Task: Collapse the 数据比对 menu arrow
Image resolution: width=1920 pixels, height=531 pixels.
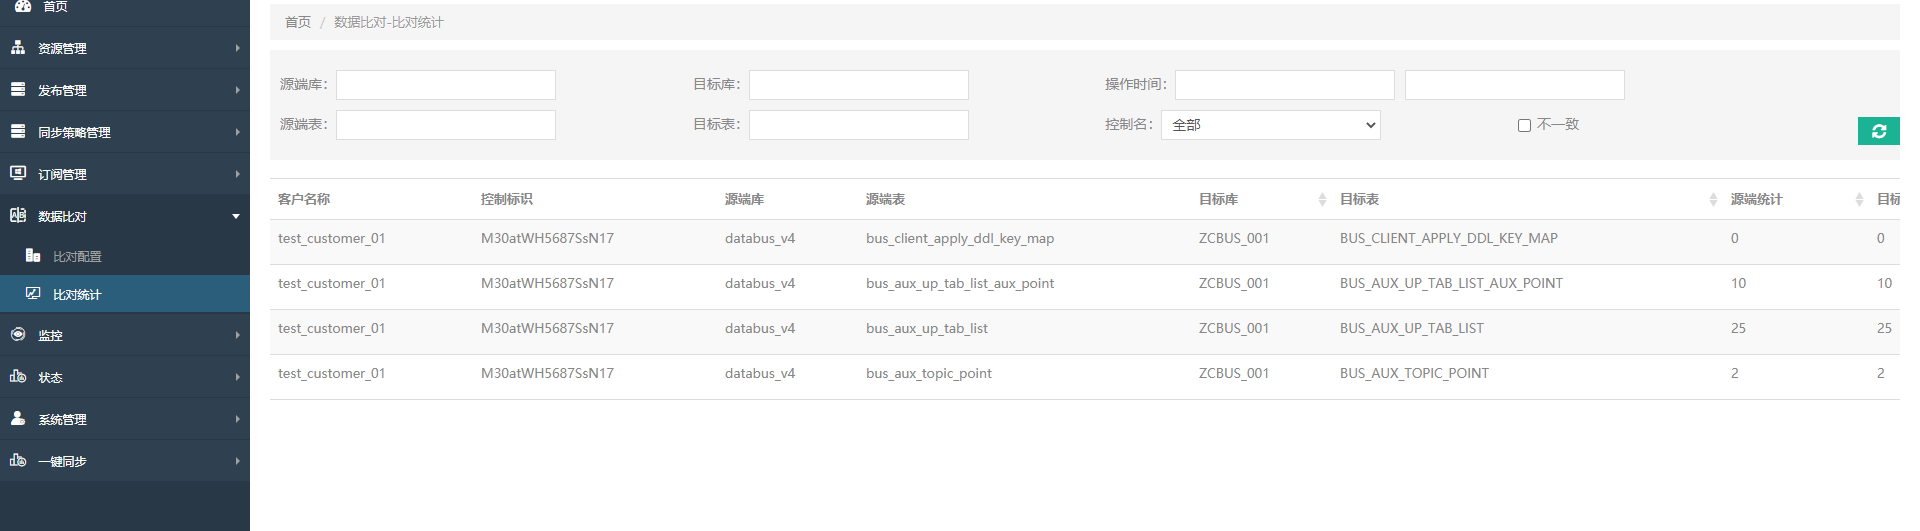Action: 236,216
